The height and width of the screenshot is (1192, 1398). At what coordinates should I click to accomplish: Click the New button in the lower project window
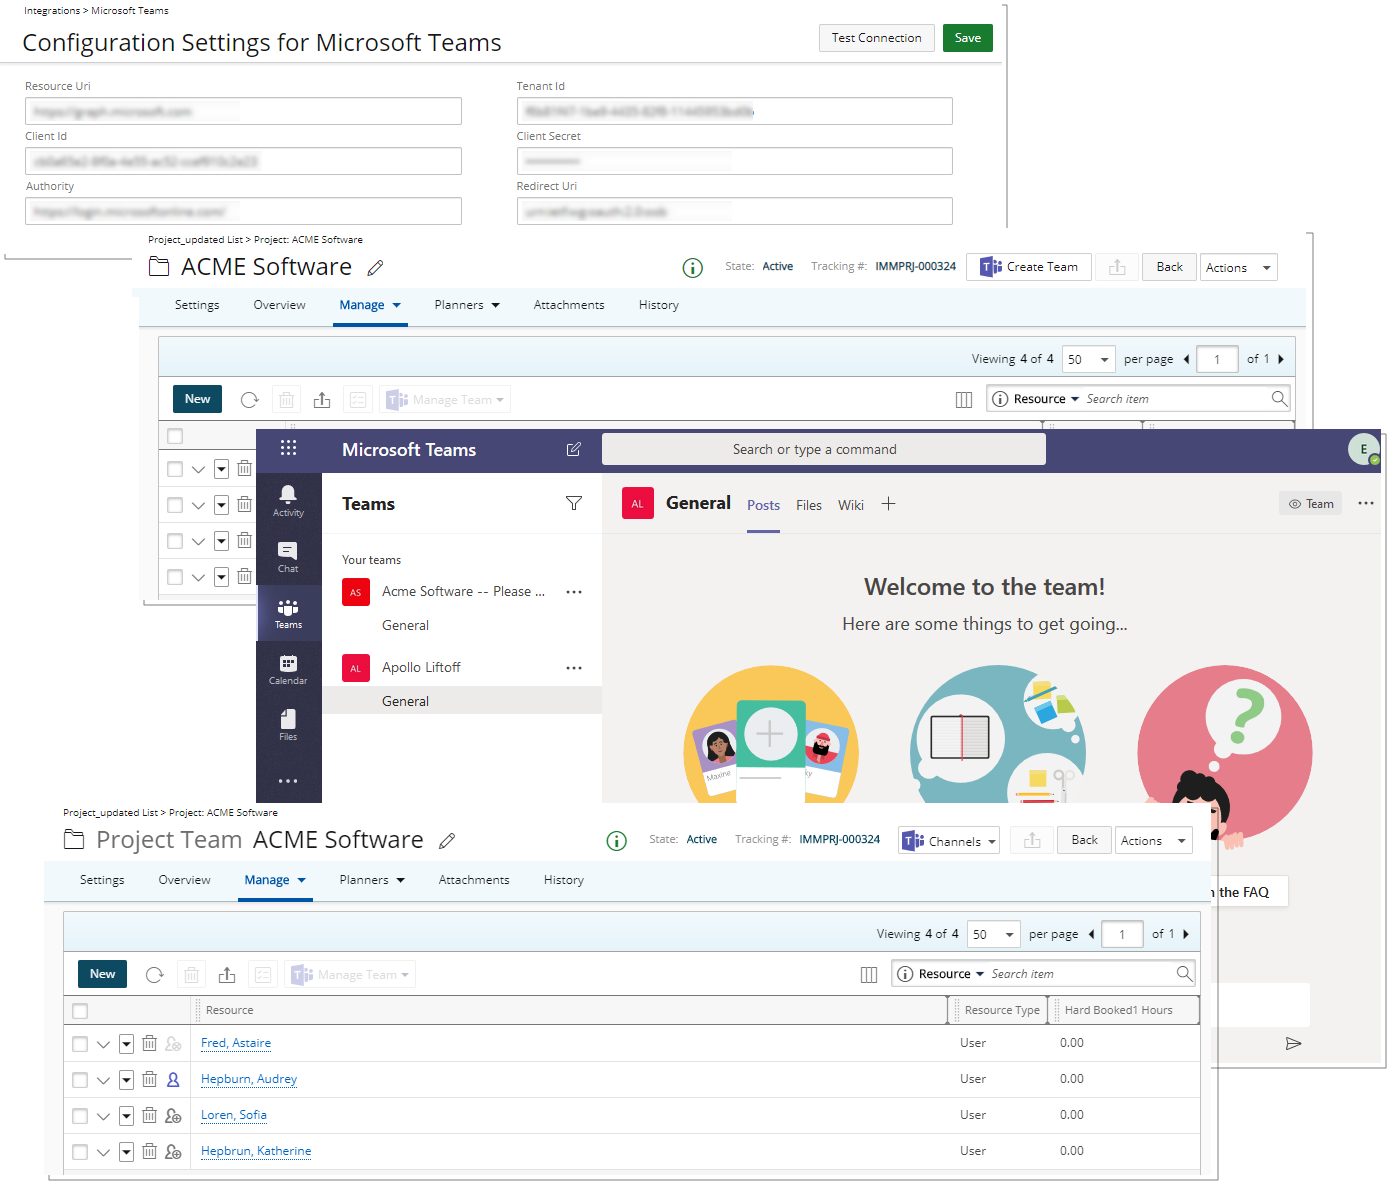pyautogui.click(x=103, y=974)
